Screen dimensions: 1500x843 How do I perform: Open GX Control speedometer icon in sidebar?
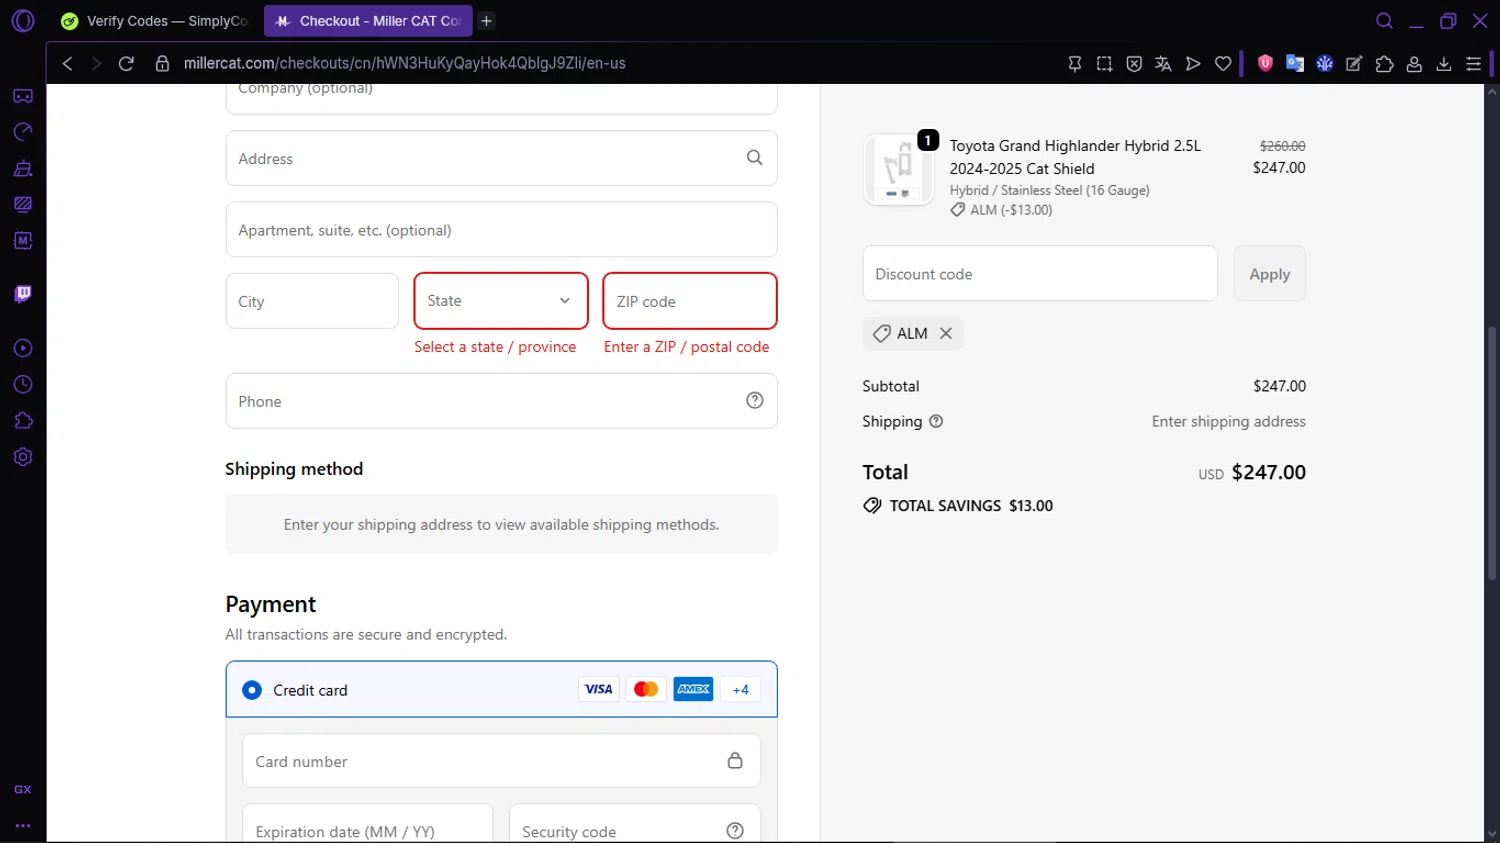pos(23,132)
